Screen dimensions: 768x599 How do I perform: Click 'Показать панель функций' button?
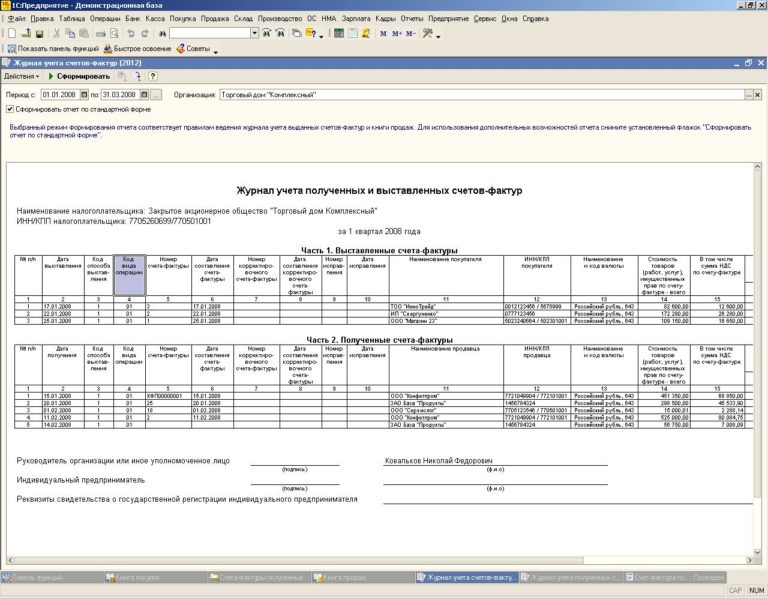tap(53, 48)
